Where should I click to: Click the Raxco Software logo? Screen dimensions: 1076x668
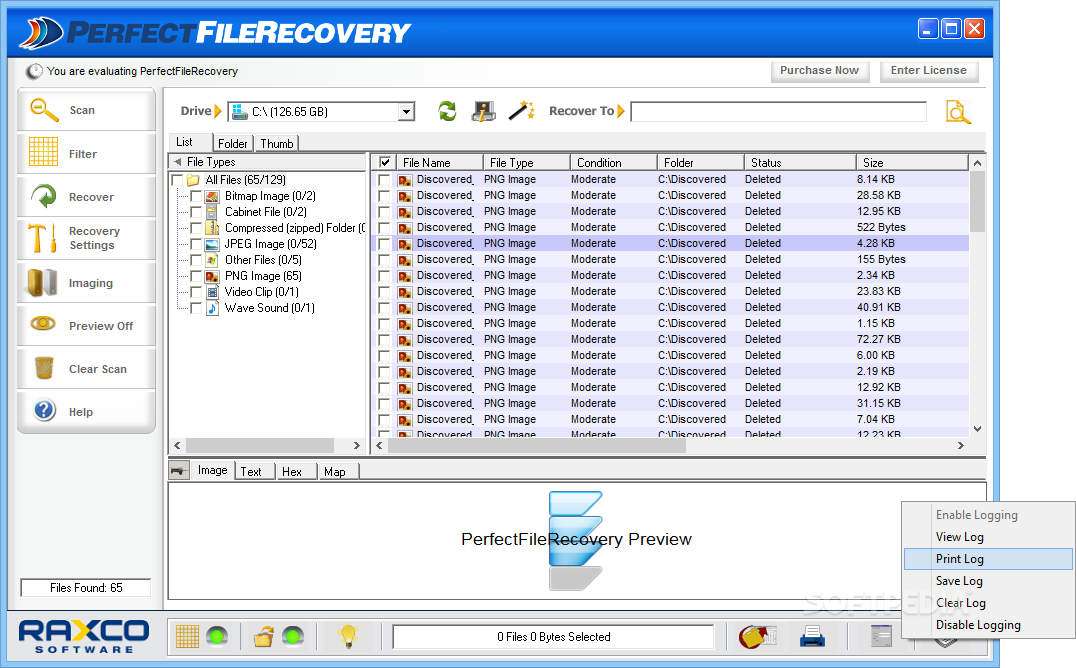click(84, 636)
